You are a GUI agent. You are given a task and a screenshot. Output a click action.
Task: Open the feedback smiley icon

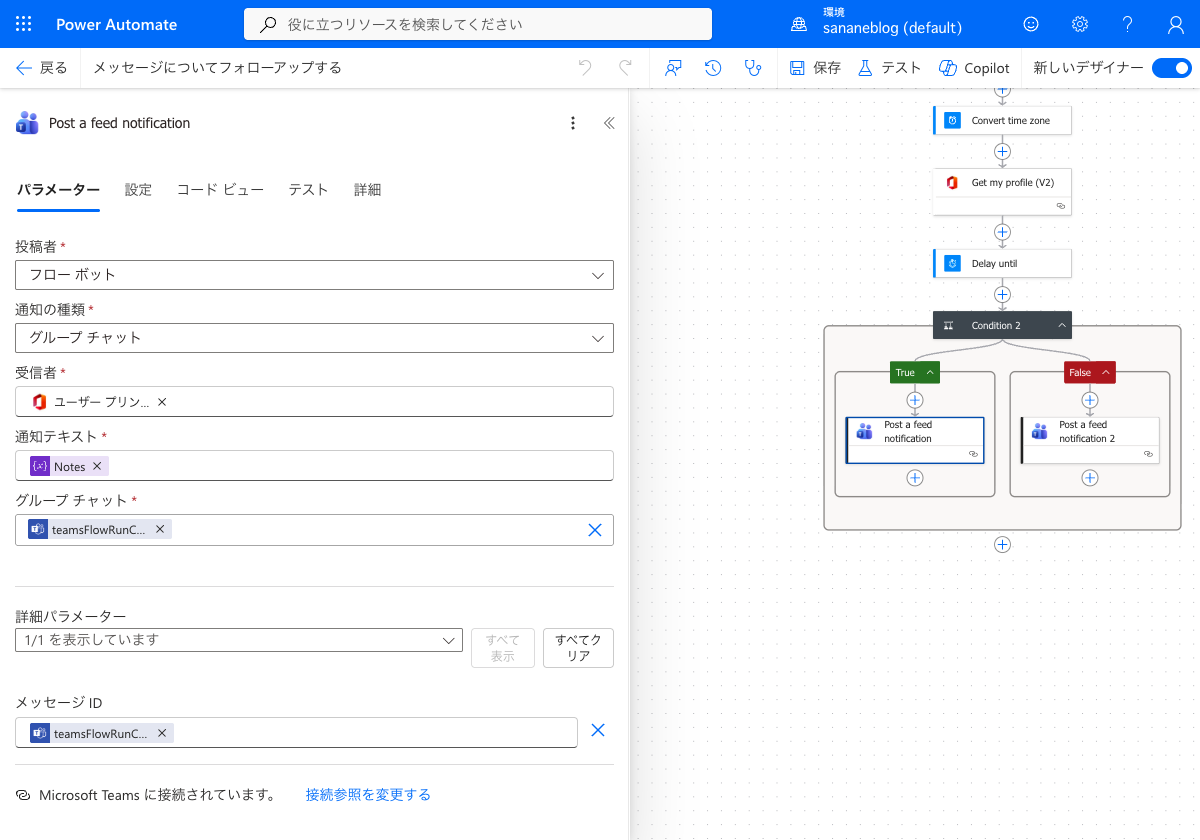point(1031,24)
